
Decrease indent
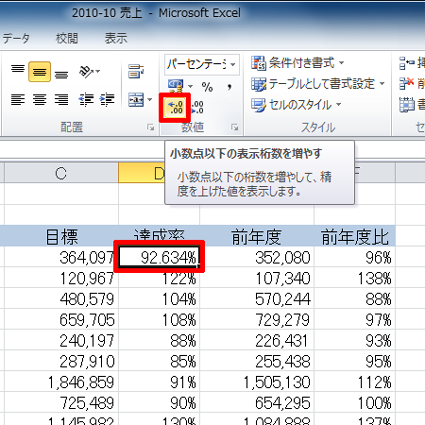tap(86, 100)
